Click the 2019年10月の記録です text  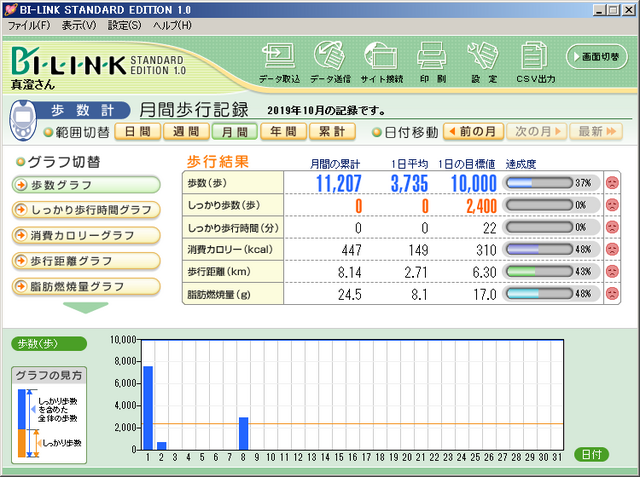pyautogui.click(x=326, y=111)
